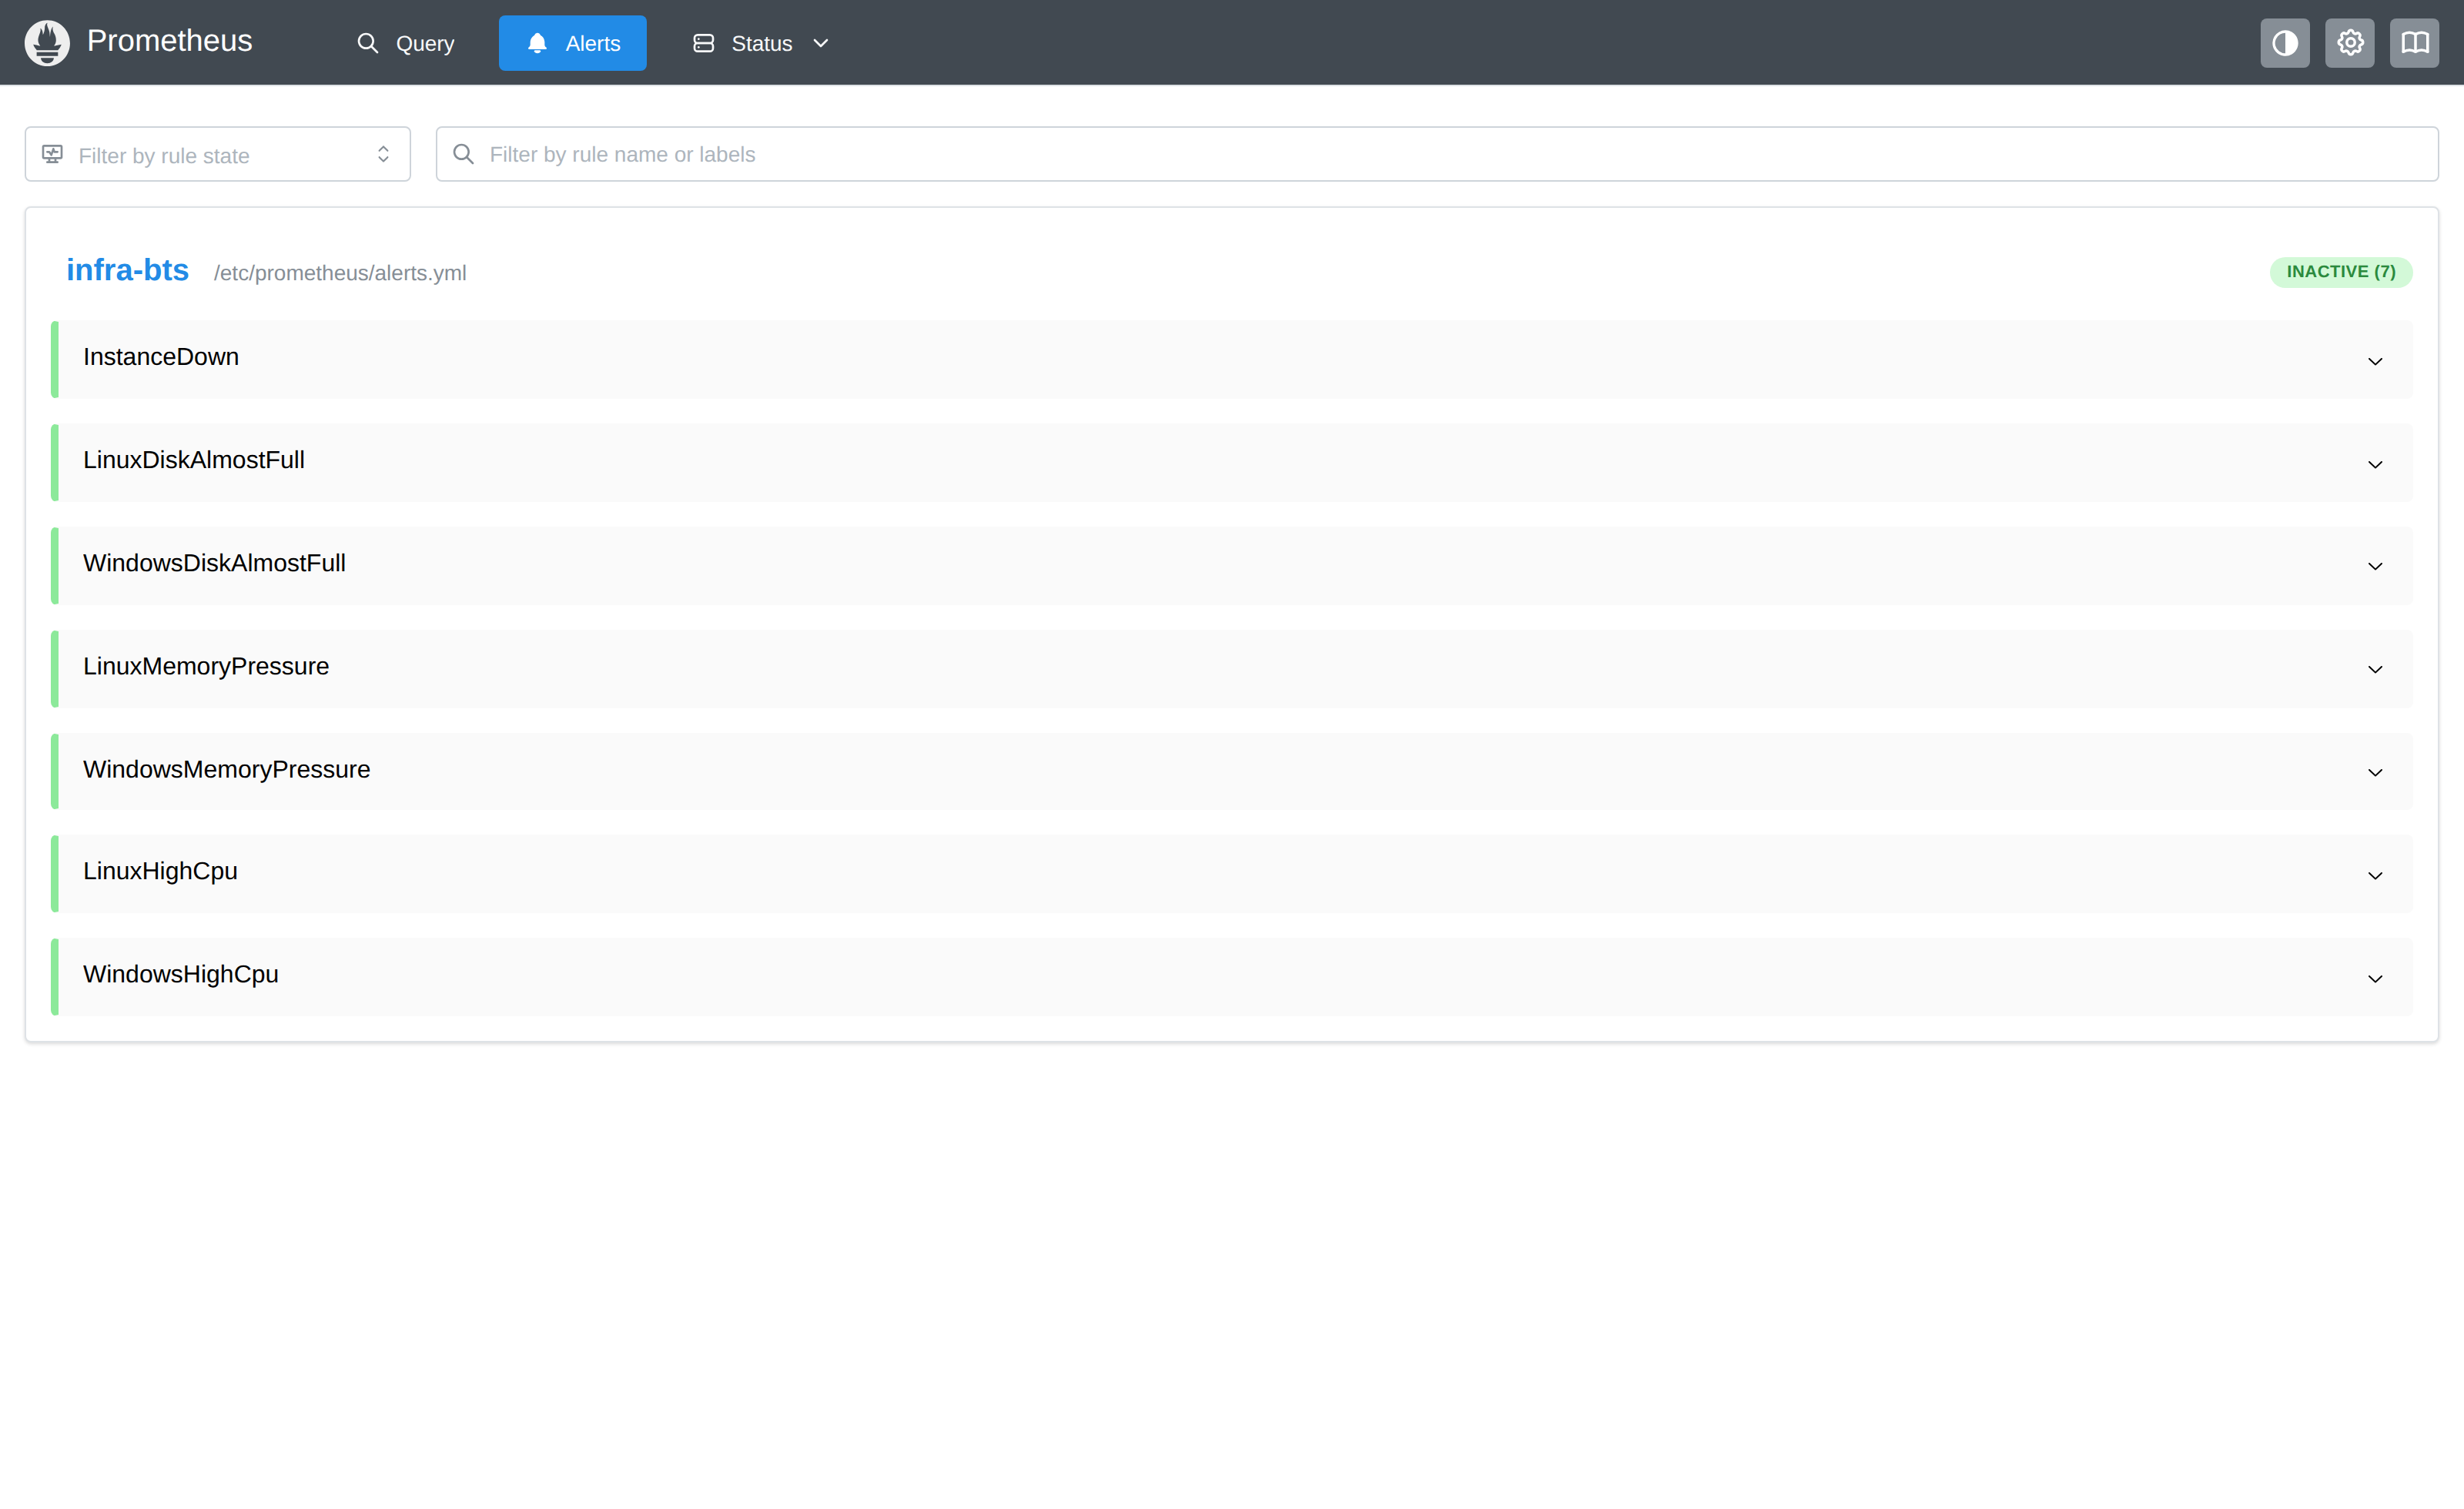The height and width of the screenshot is (1509, 2464).
Task: Open the Query page
Action: (x=406, y=43)
